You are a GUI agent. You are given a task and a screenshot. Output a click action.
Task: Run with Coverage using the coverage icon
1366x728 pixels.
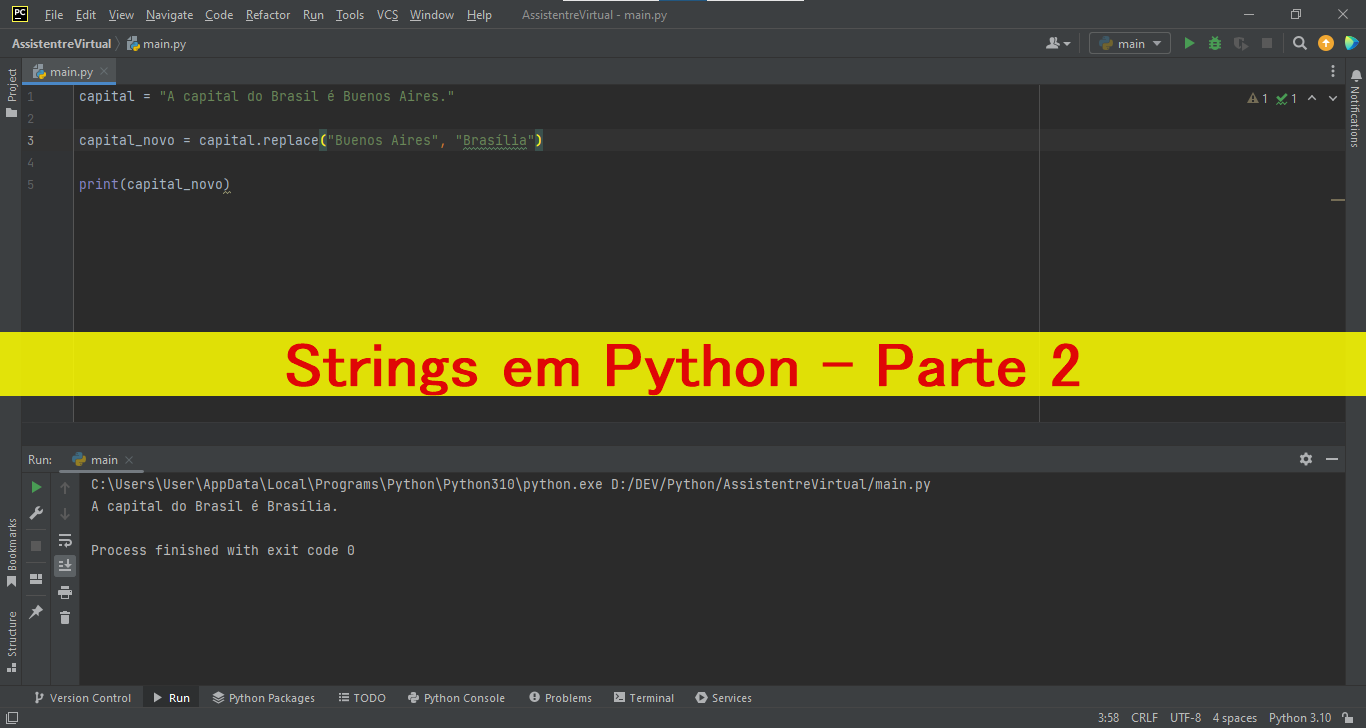point(1239,43)
